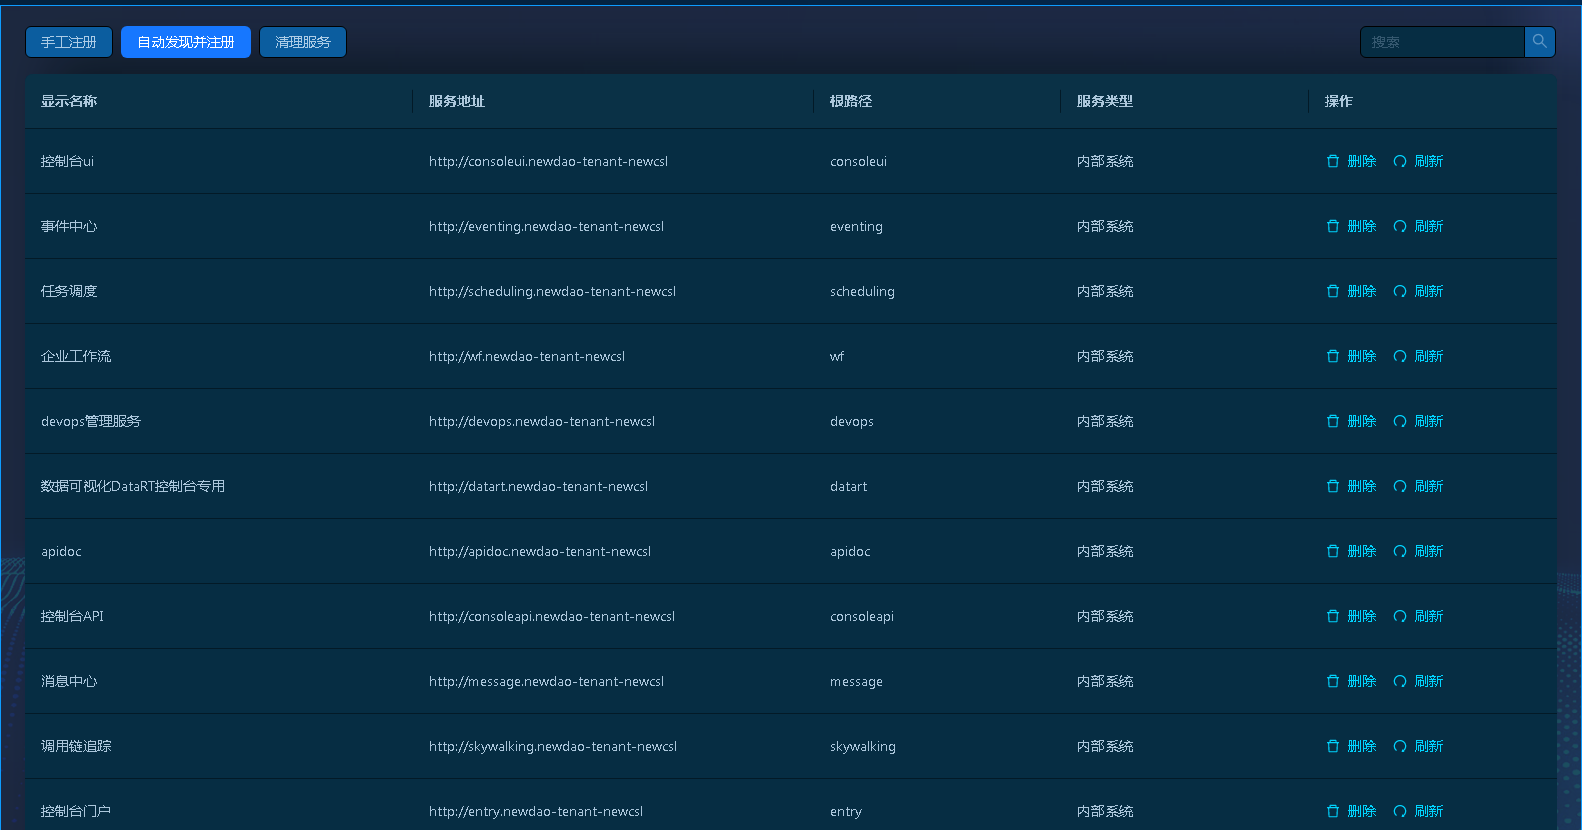
Task: Delete the 控制台门户 service row
Action: (x=1351, y=811)
